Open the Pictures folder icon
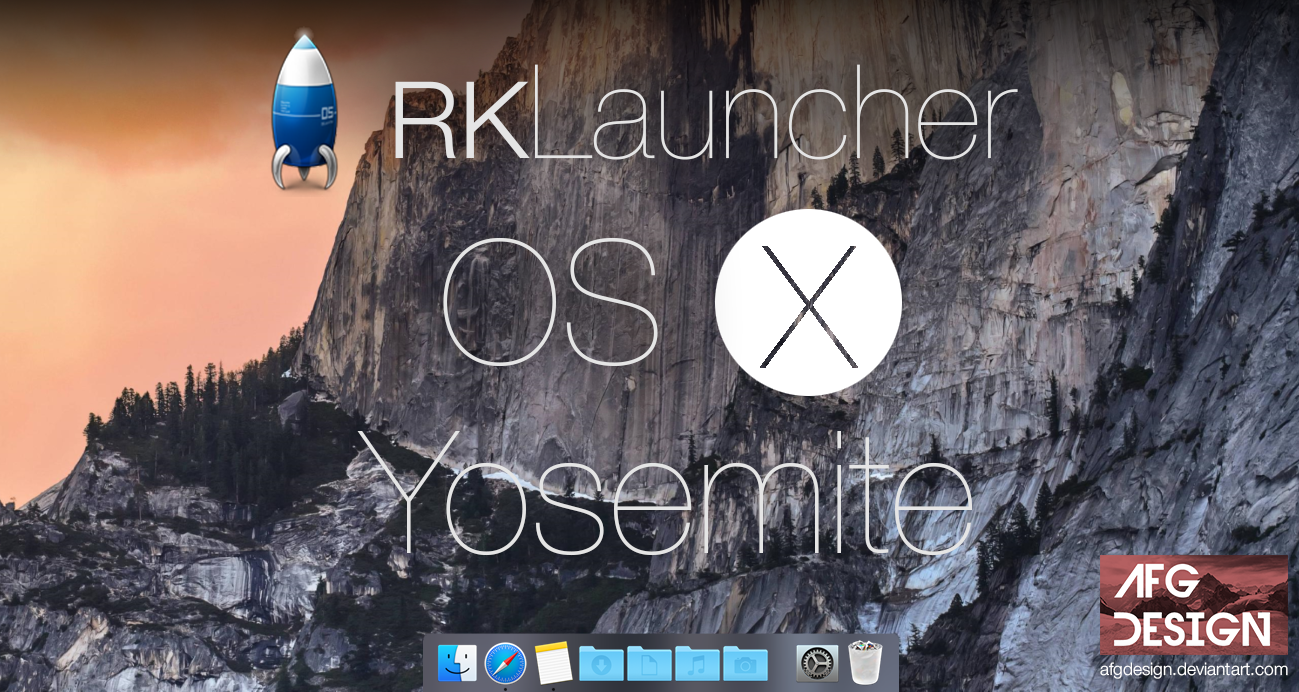 click(x=747, y=662)
